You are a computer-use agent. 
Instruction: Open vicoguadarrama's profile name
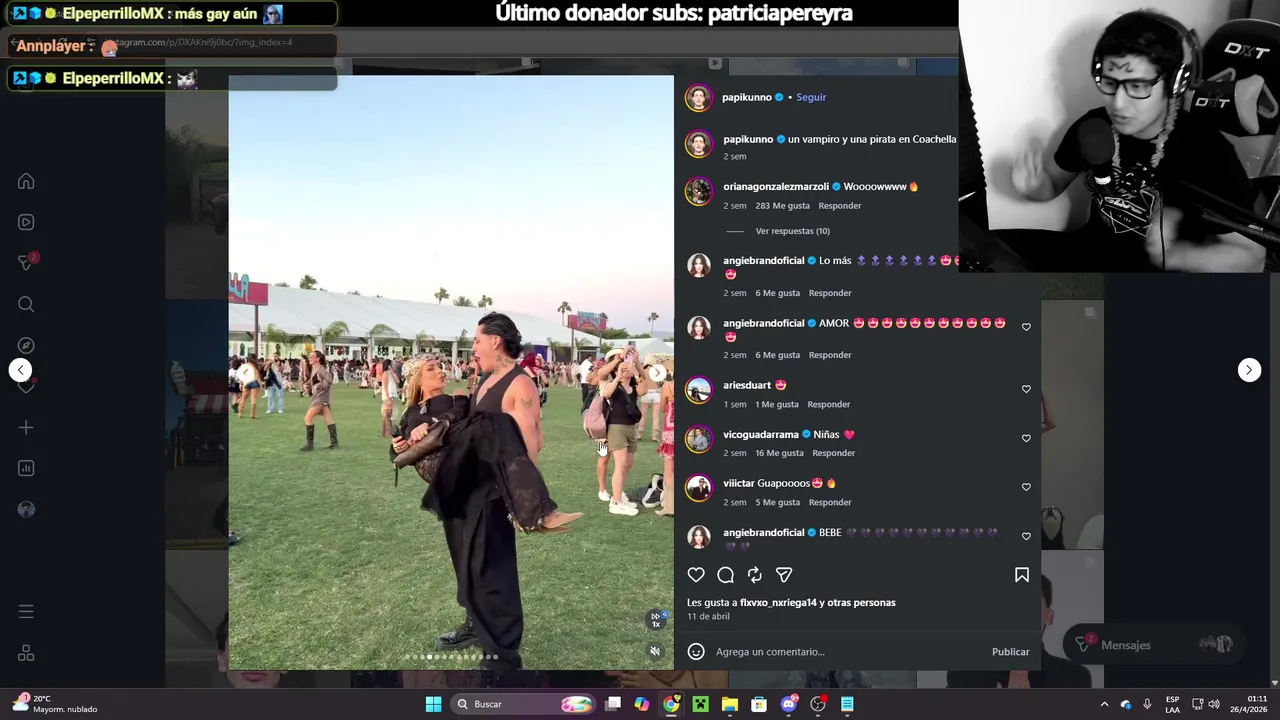[761, 435]
